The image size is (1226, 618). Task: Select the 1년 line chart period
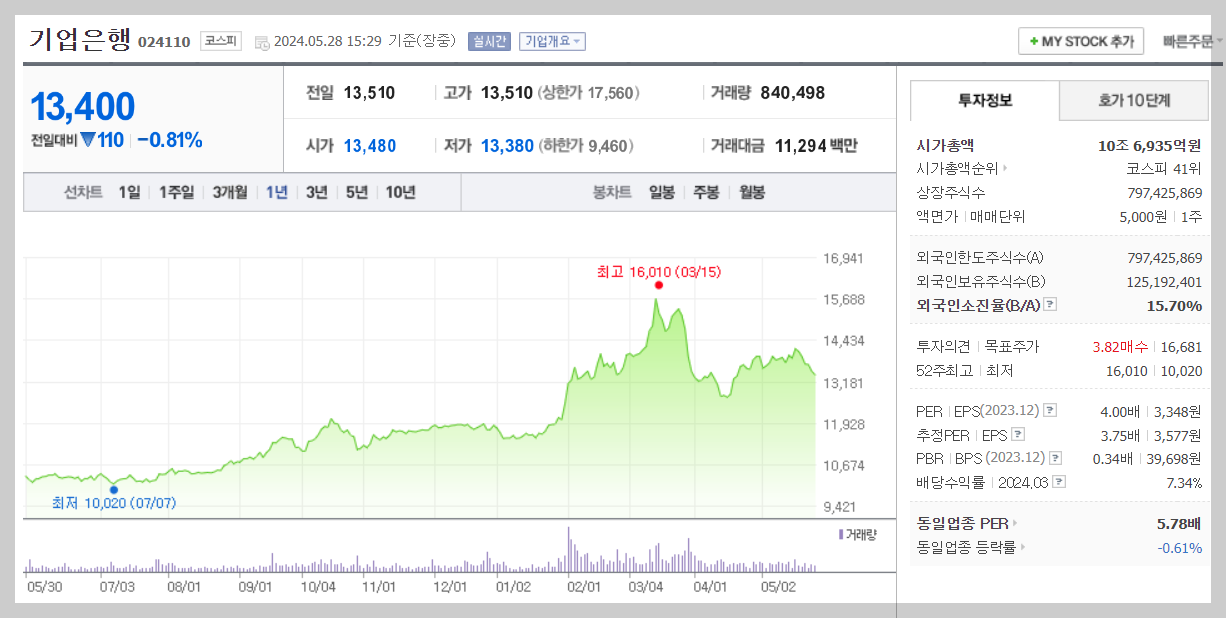(277, 192)
